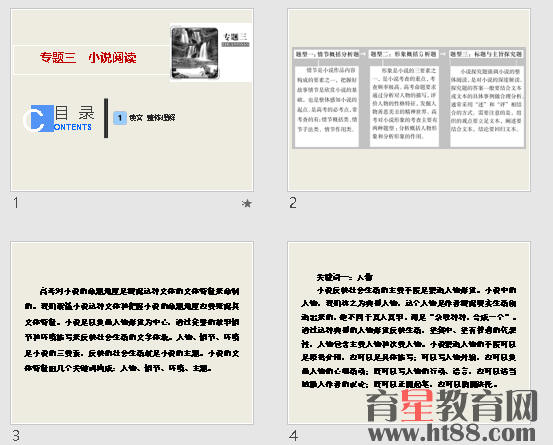Open the www.ht88.com watermark link
The height and width of the screenshot is (445, 553).
[x=452, y=432]
